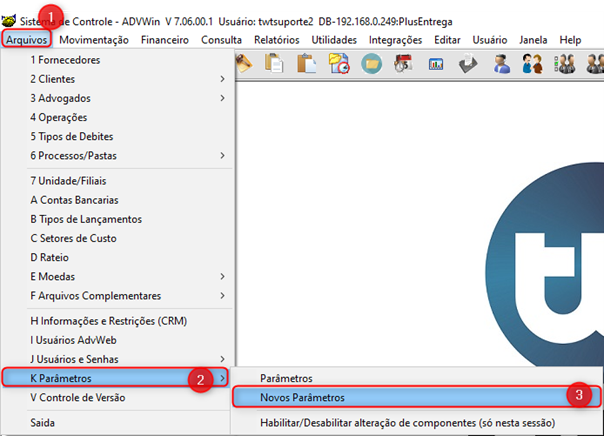Click the folder document with red circle icon
The image size is (604, 436).
click(339, 64)
